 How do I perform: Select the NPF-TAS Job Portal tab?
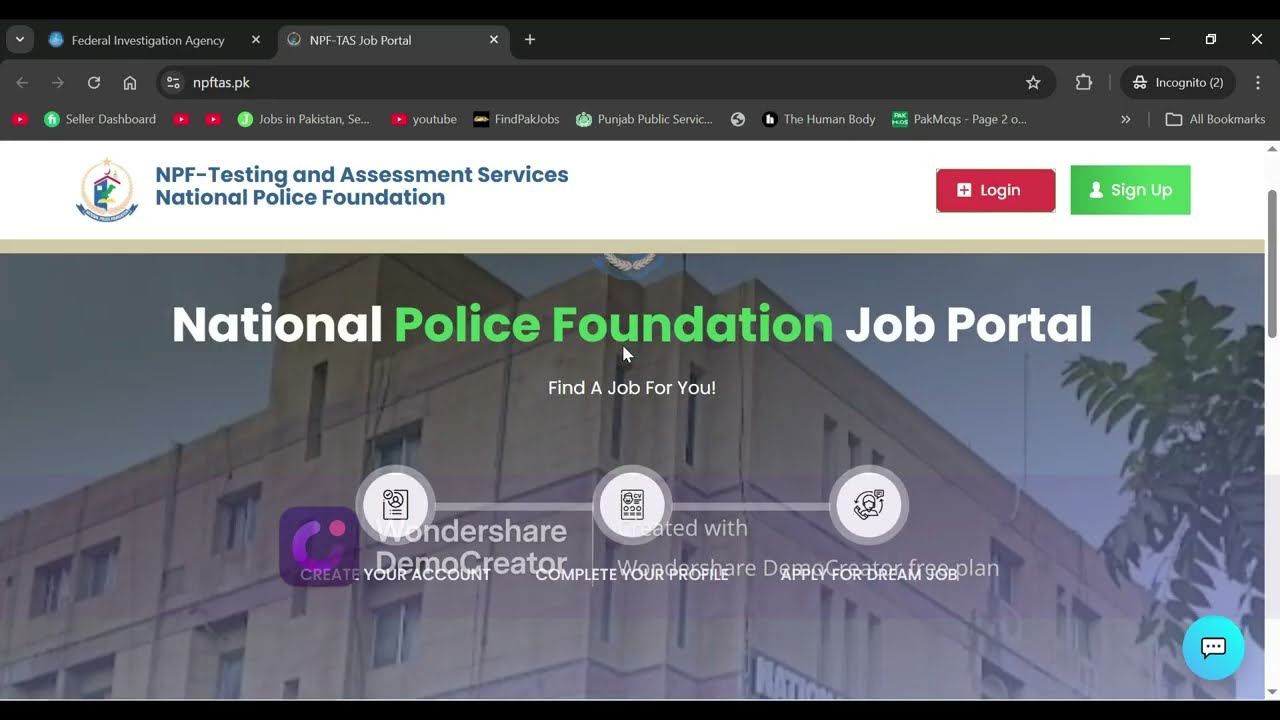point(392,40)
